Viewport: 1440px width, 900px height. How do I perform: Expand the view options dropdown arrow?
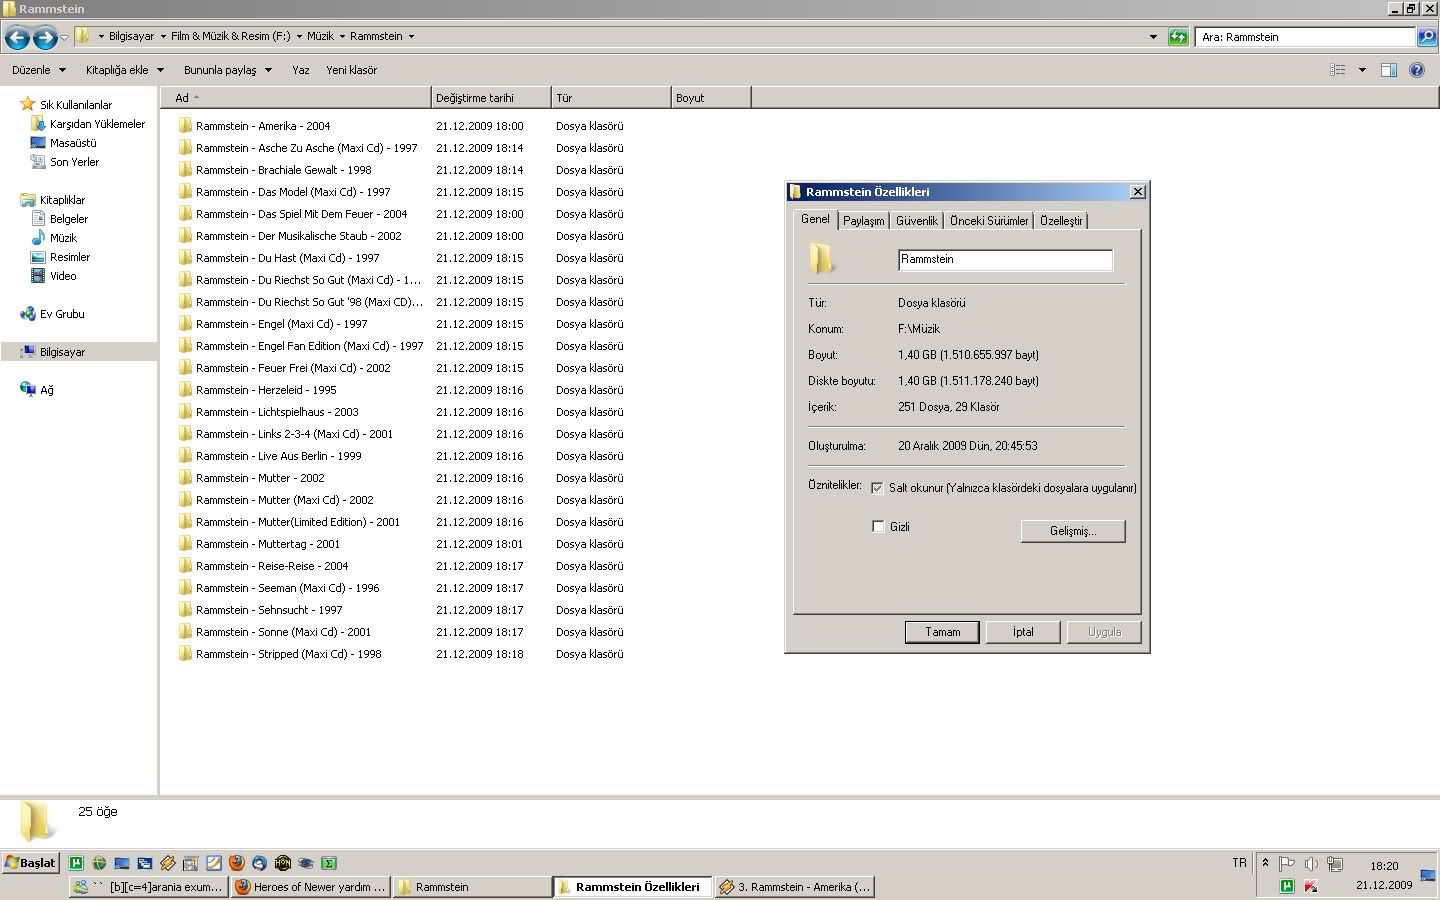[x=1362, y=70]
